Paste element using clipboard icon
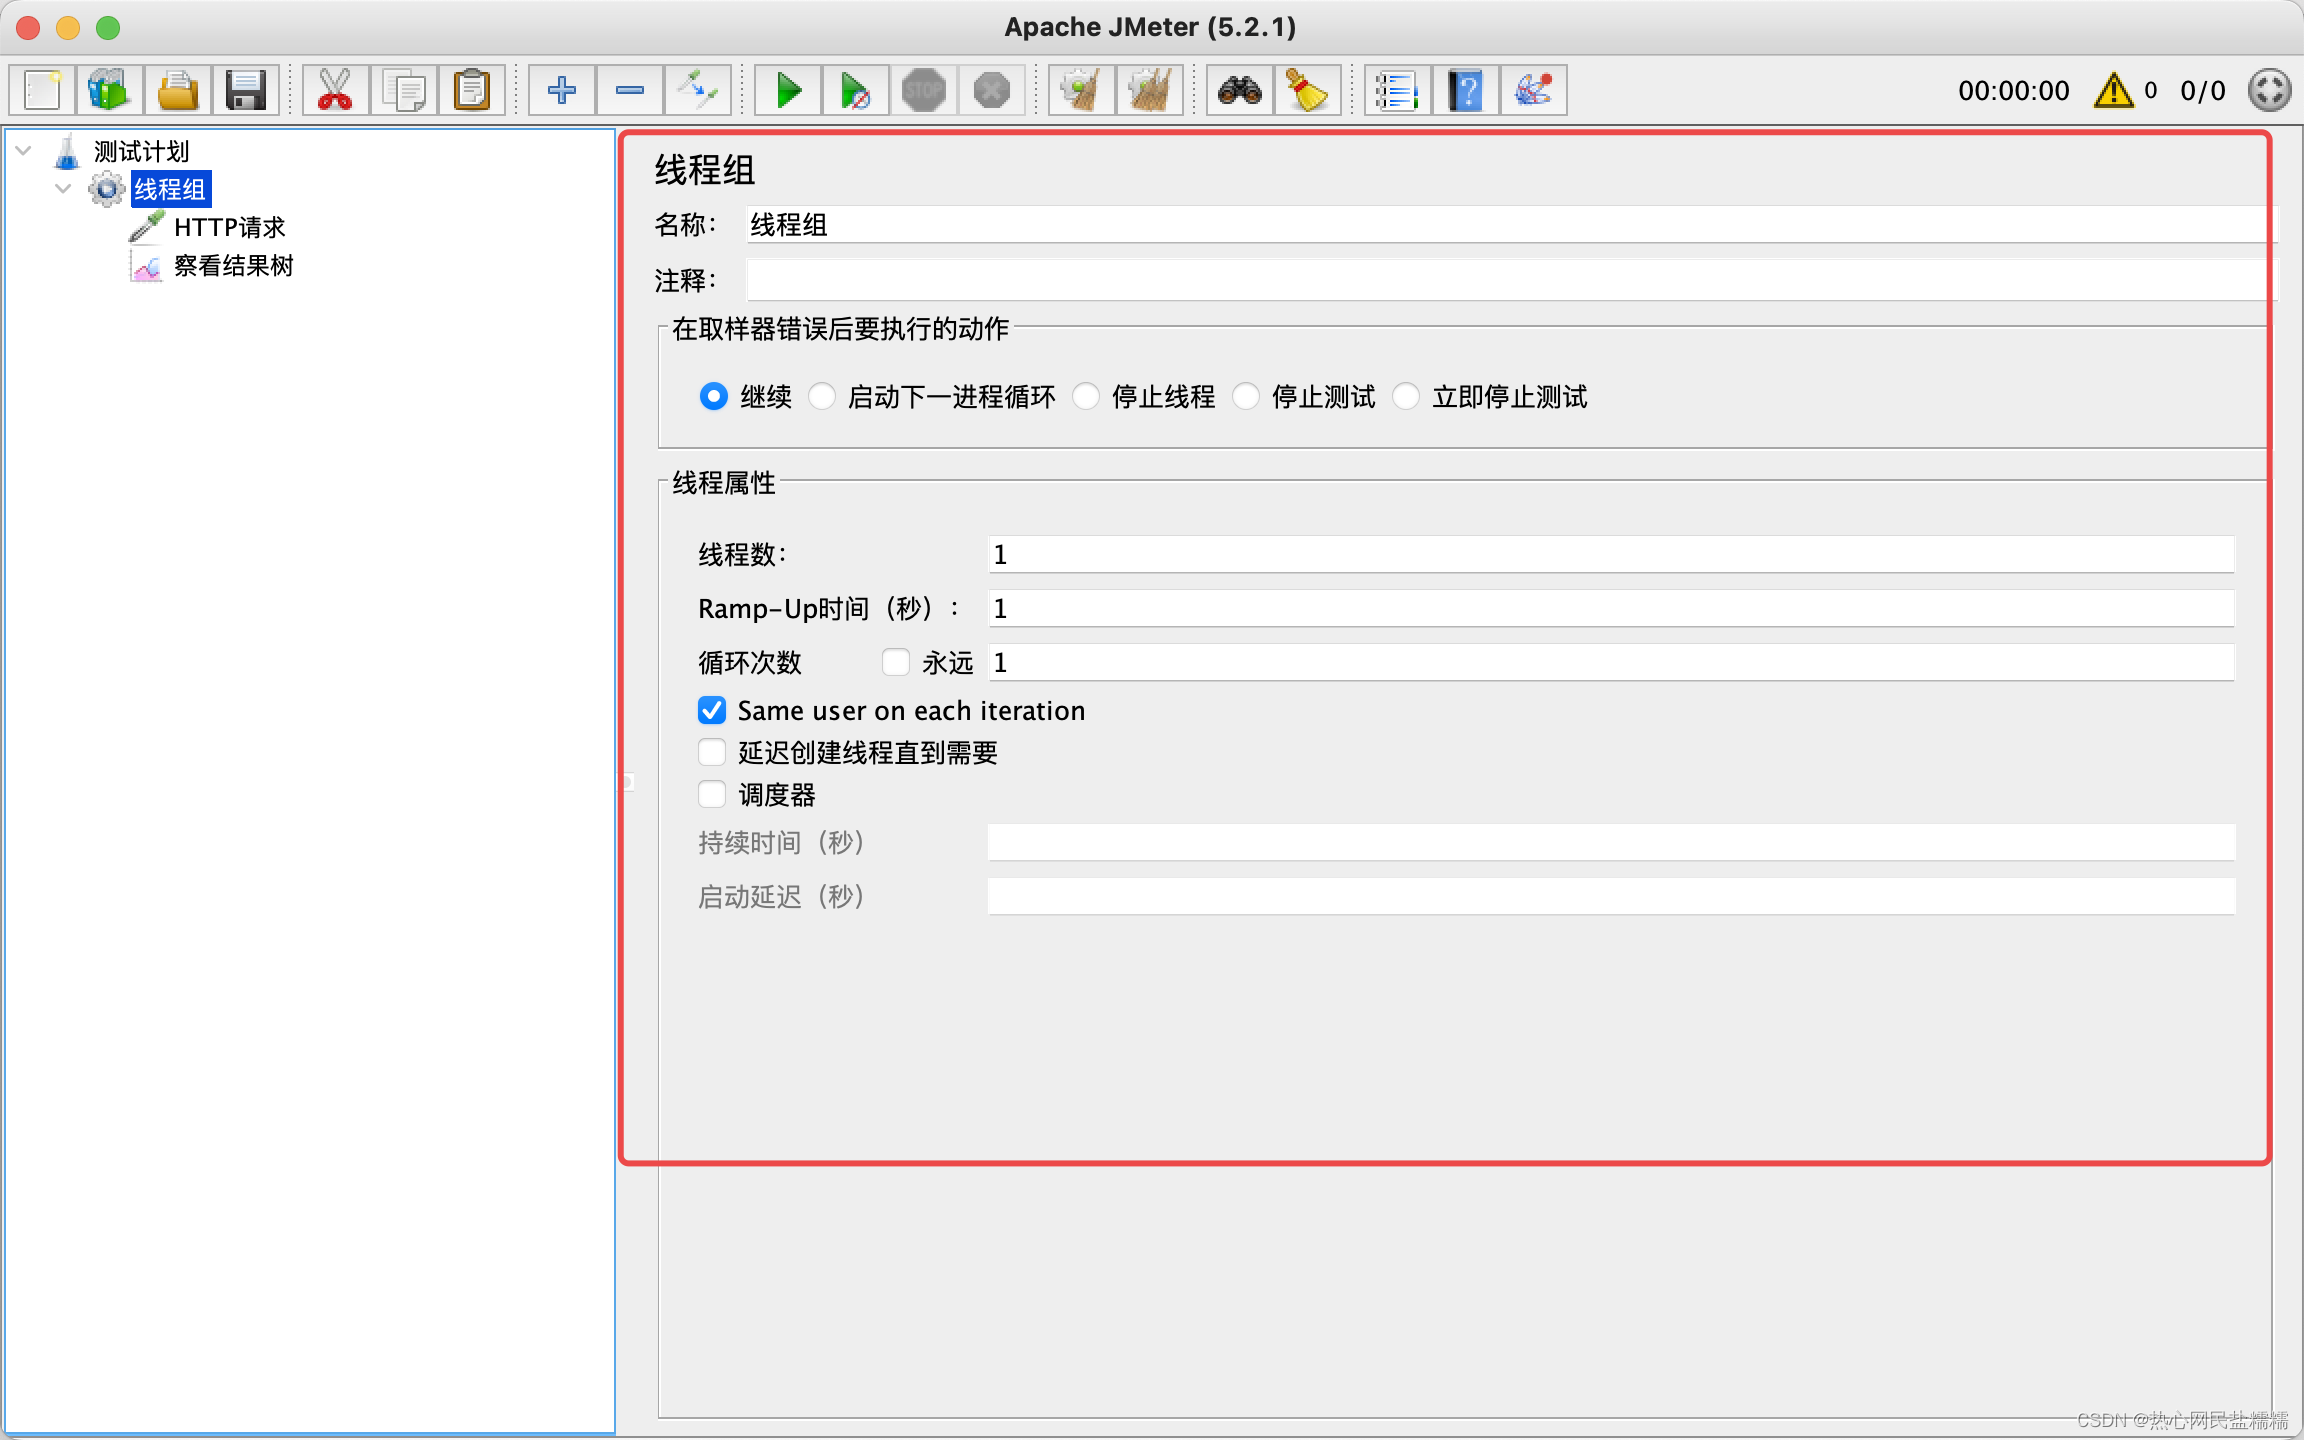The image size is (2304, 1440). pyautogui.click(x=471, y=90)
